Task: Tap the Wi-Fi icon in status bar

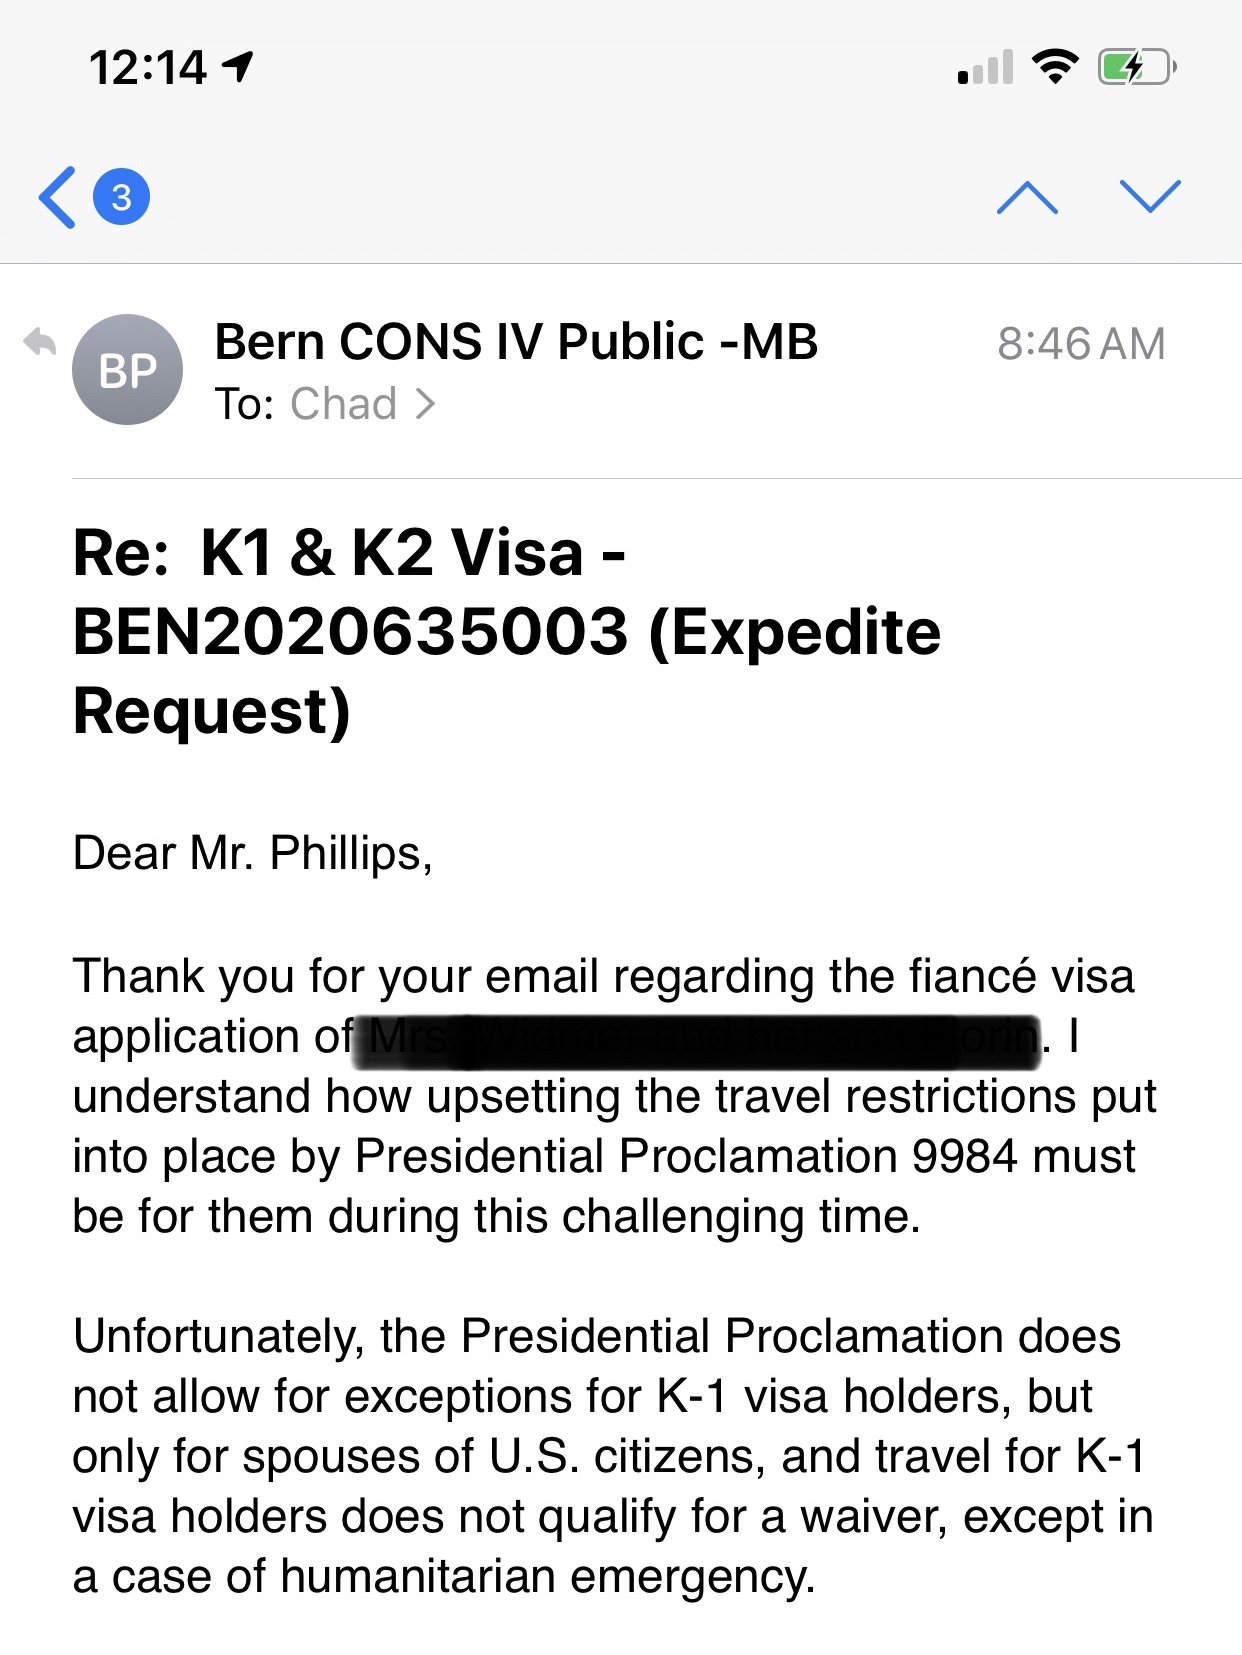Action: pyautogui.click(x=1054, y=67)
